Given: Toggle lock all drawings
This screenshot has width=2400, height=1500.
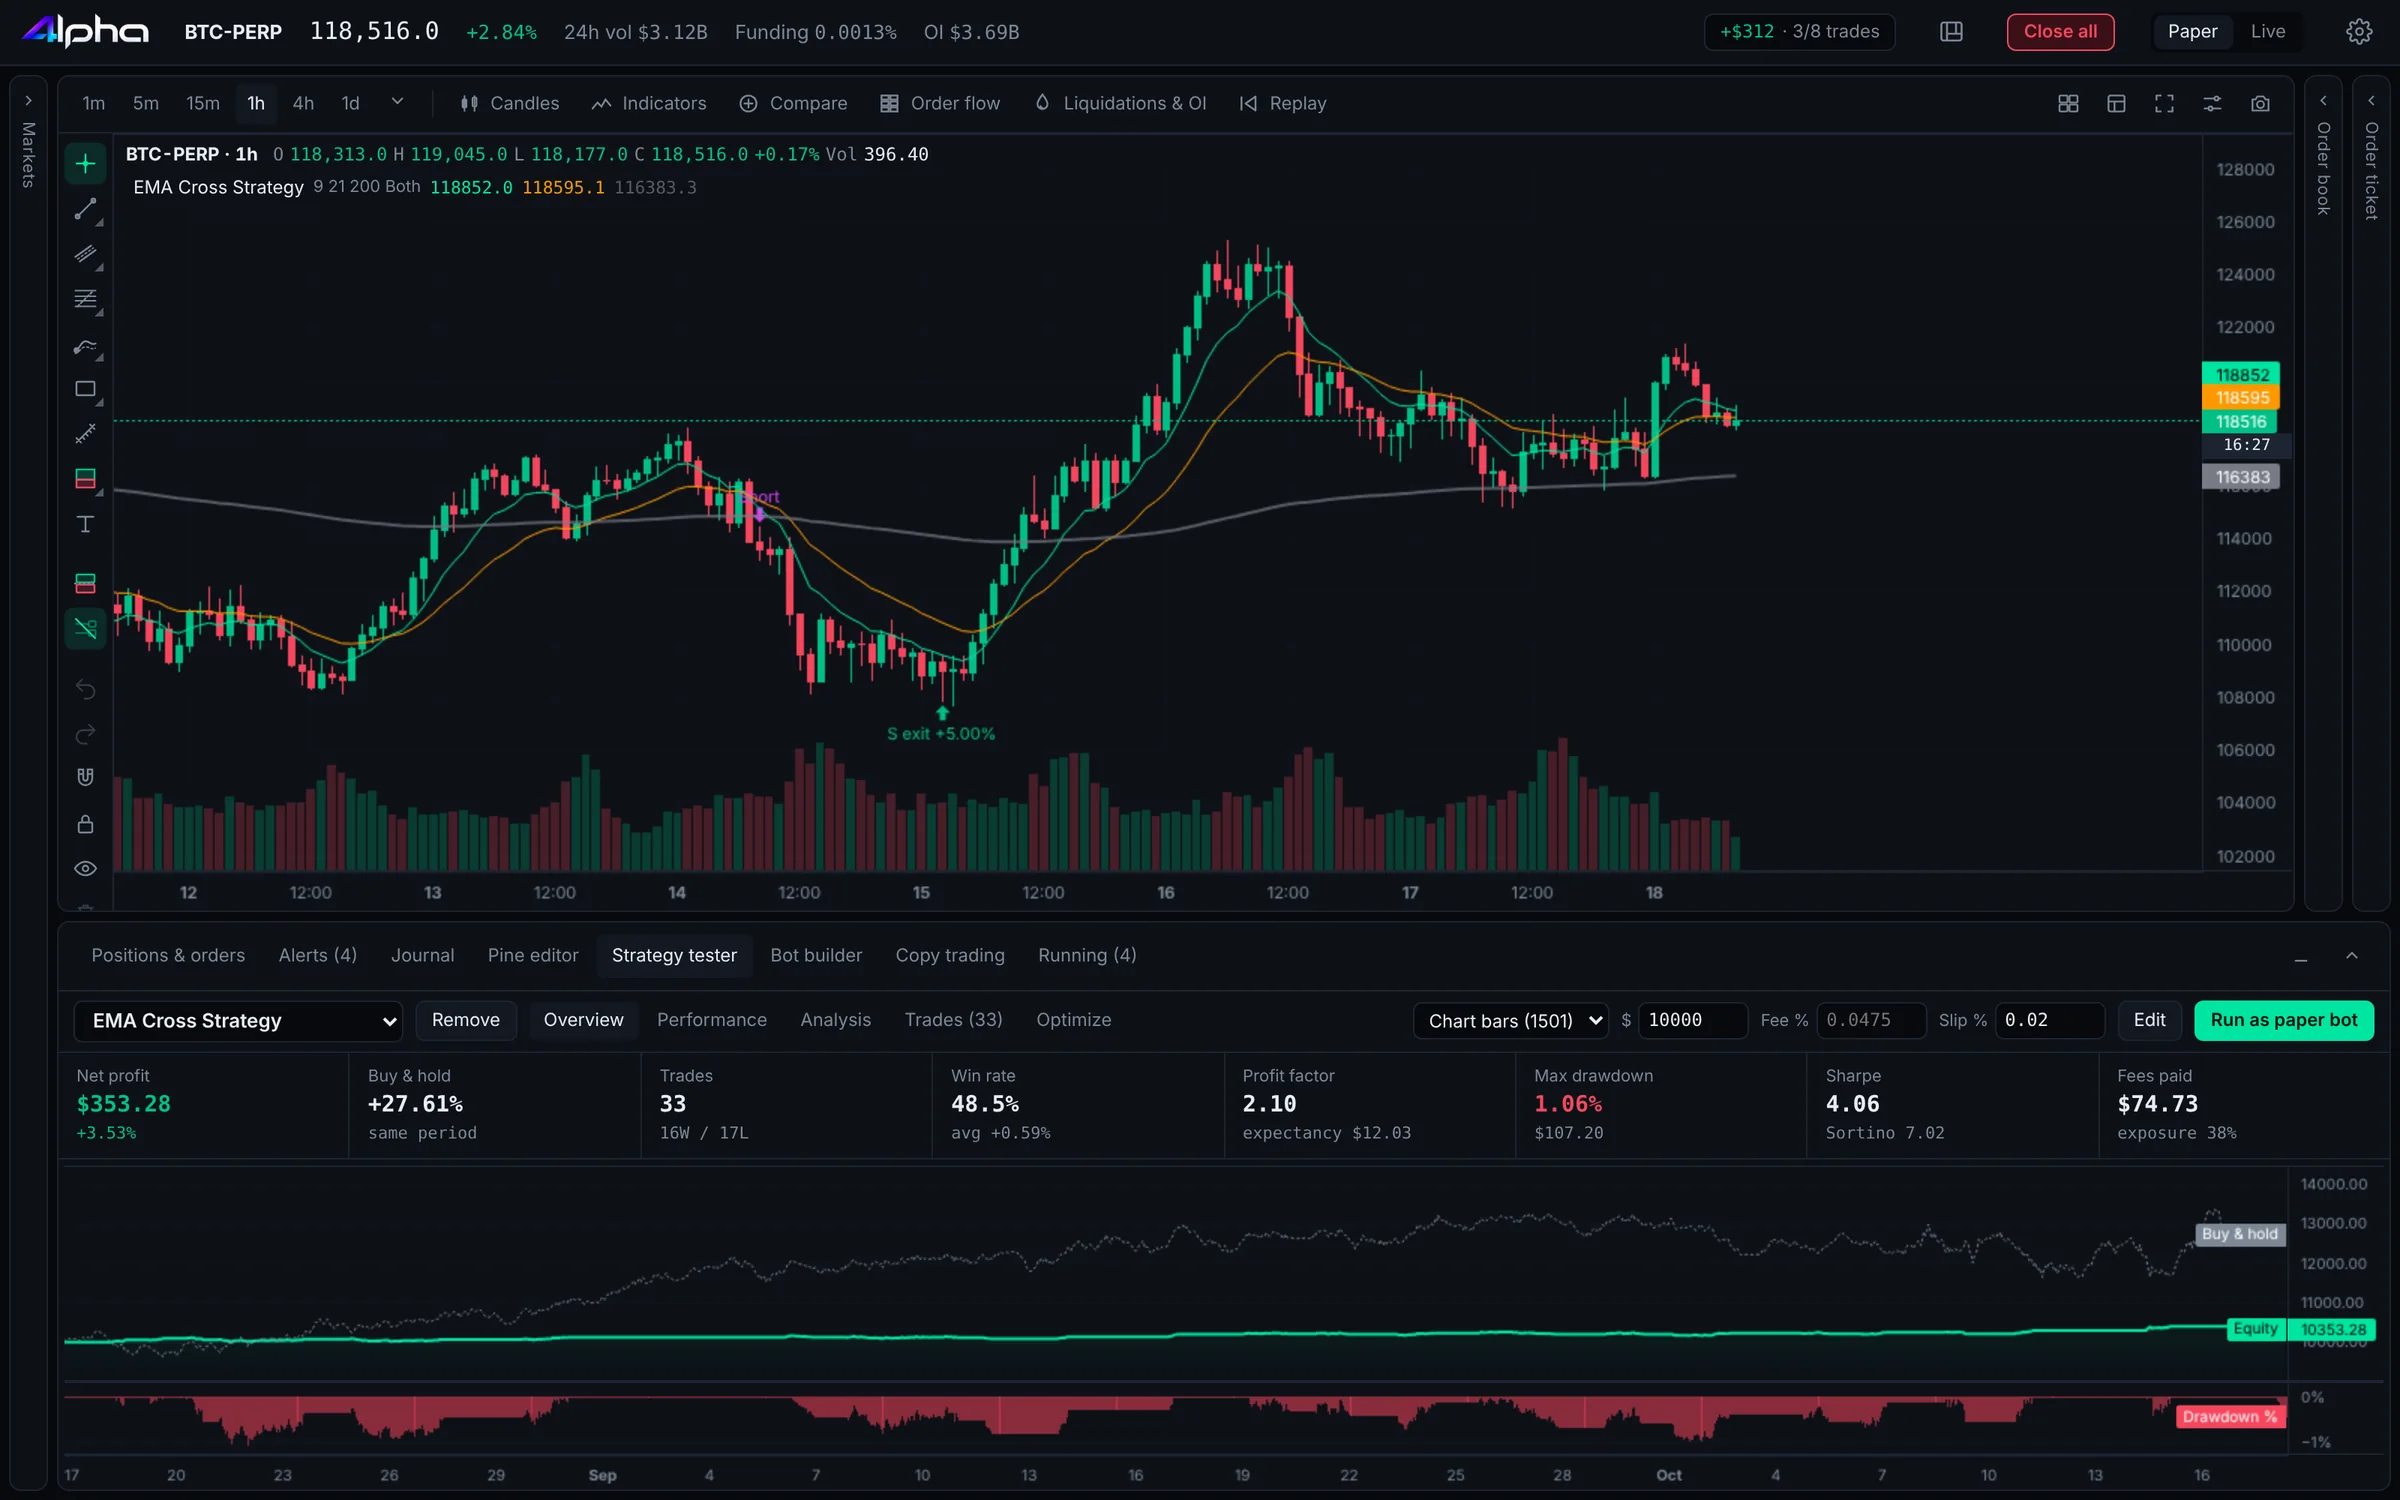Looking at the screenshot, I should (85, 824).
